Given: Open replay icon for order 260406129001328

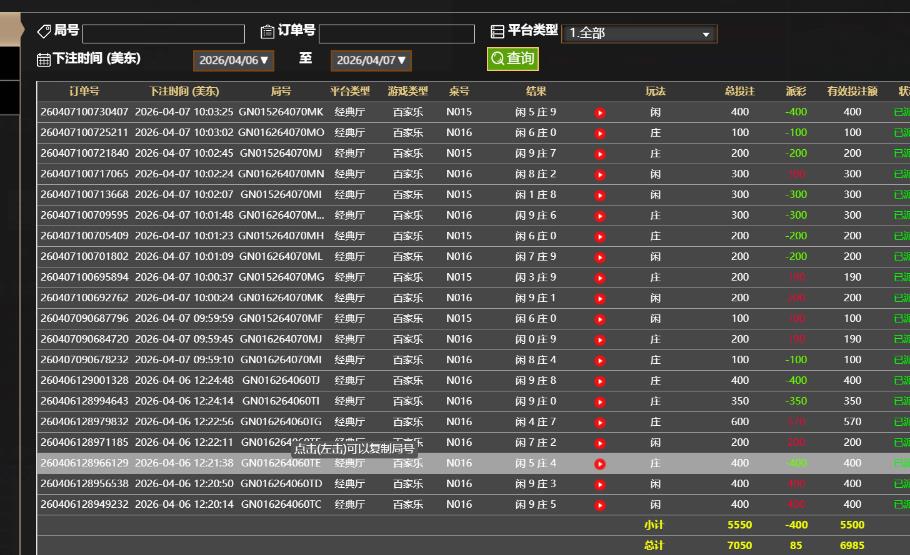Looking at the screenshot, I should 600,381.
